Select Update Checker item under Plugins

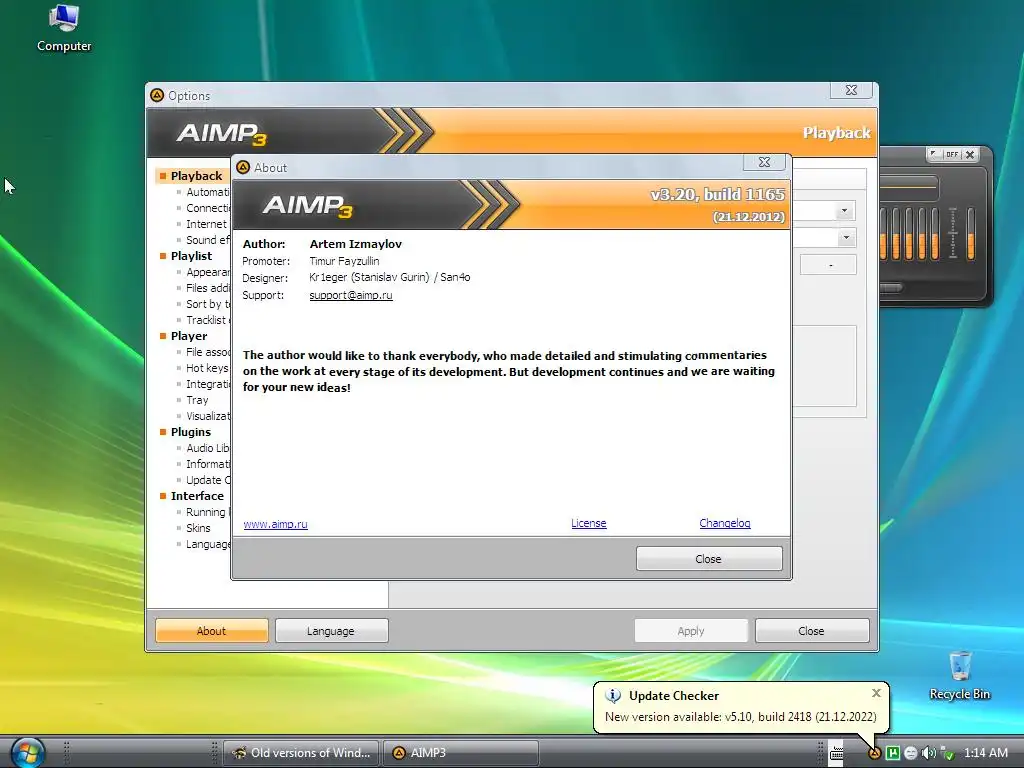208,480
